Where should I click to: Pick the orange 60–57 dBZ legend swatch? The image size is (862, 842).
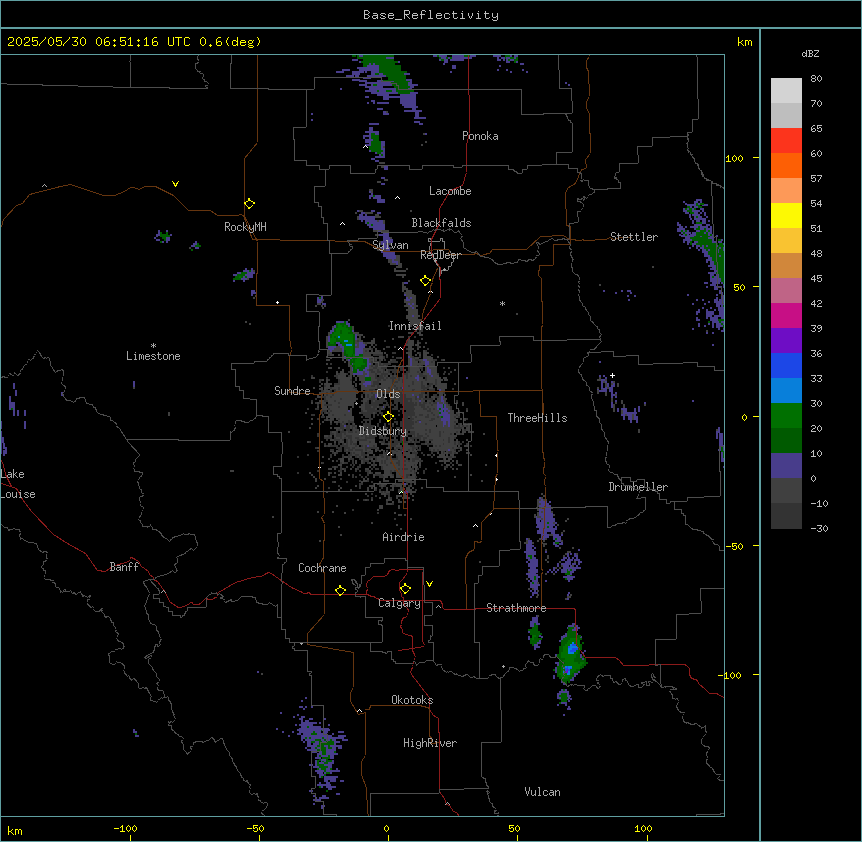(786, 165)
